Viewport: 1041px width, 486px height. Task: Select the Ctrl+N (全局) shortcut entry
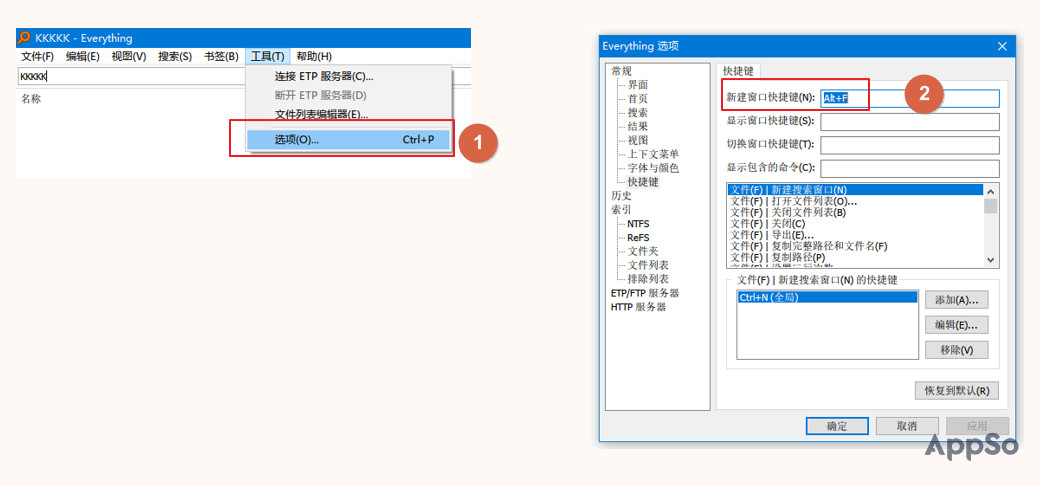click(x=827, y=298)
